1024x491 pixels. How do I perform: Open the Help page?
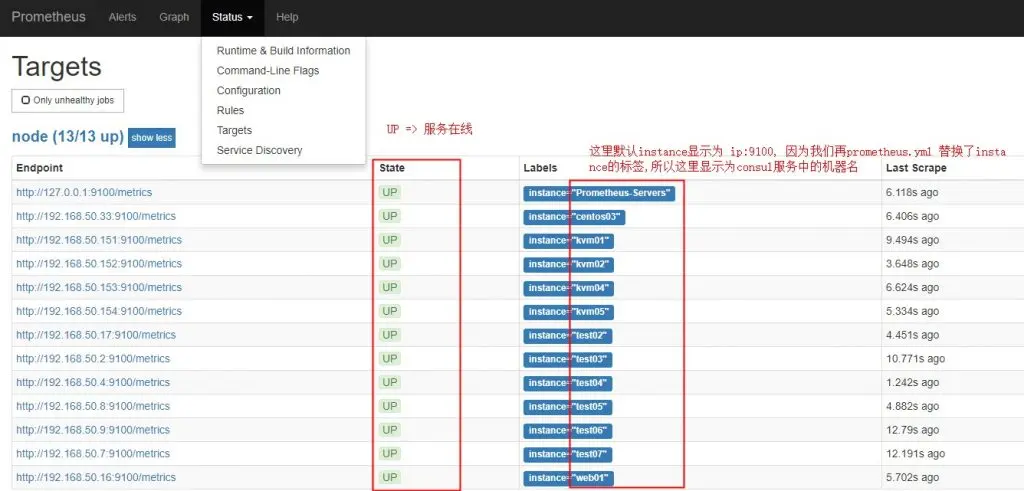287,18
